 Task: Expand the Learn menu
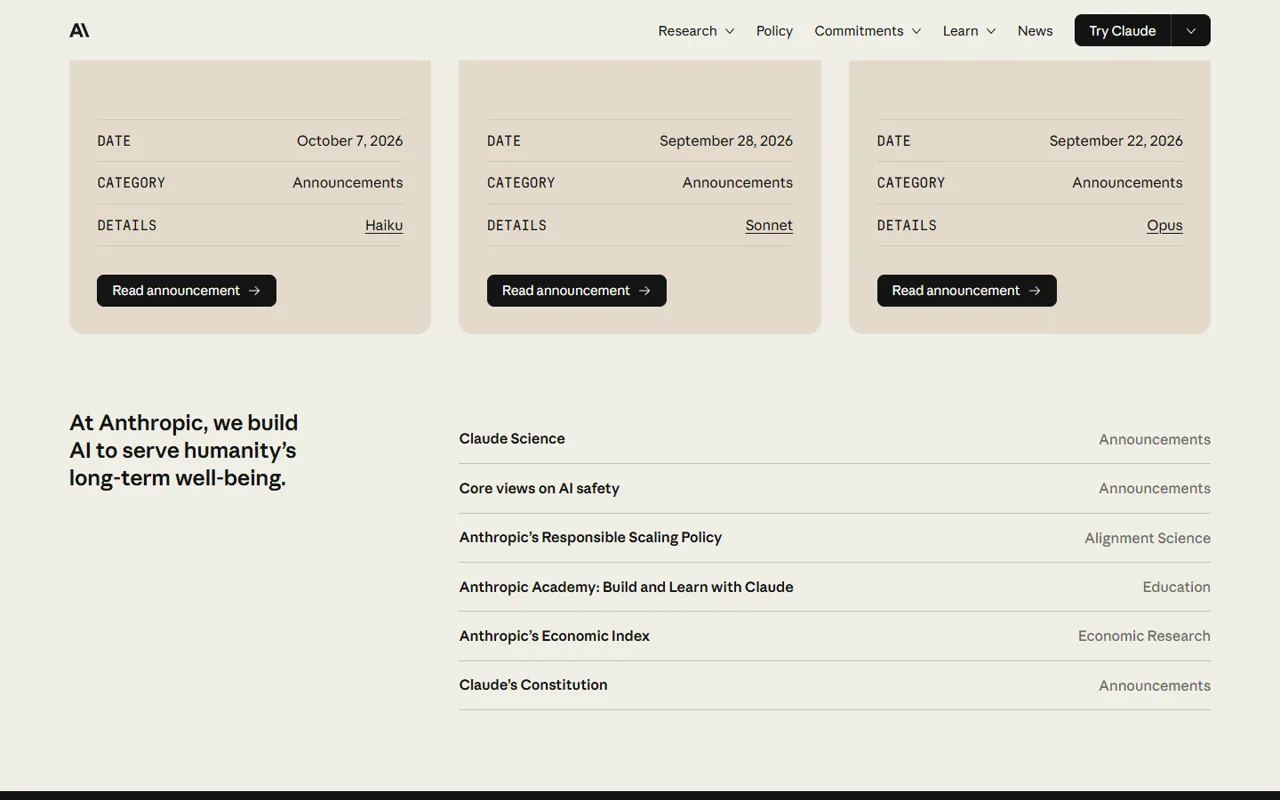[969, 31]
